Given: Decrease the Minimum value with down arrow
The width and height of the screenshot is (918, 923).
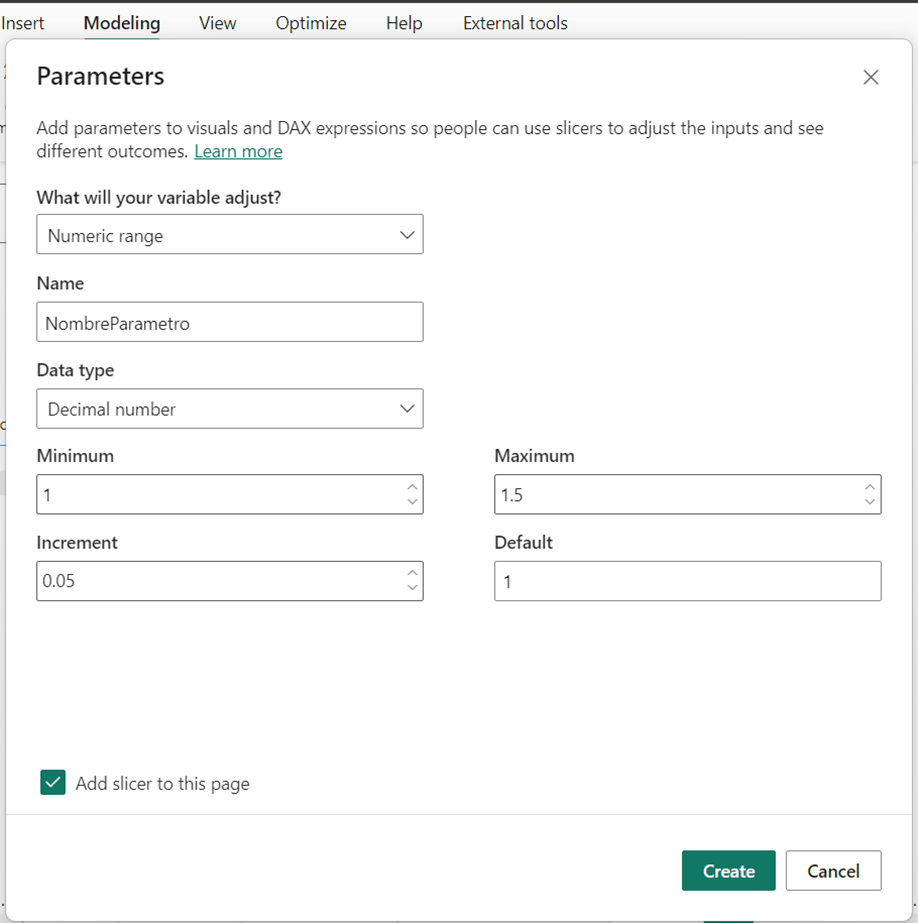Looking at the screenshot, I should [412, 502].
